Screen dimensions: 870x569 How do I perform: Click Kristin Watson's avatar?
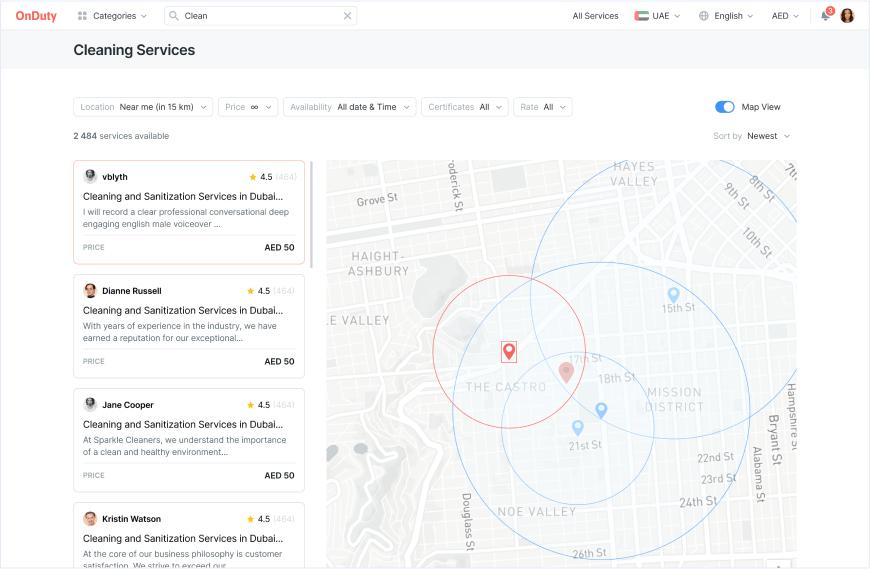(x=90, y=519)
